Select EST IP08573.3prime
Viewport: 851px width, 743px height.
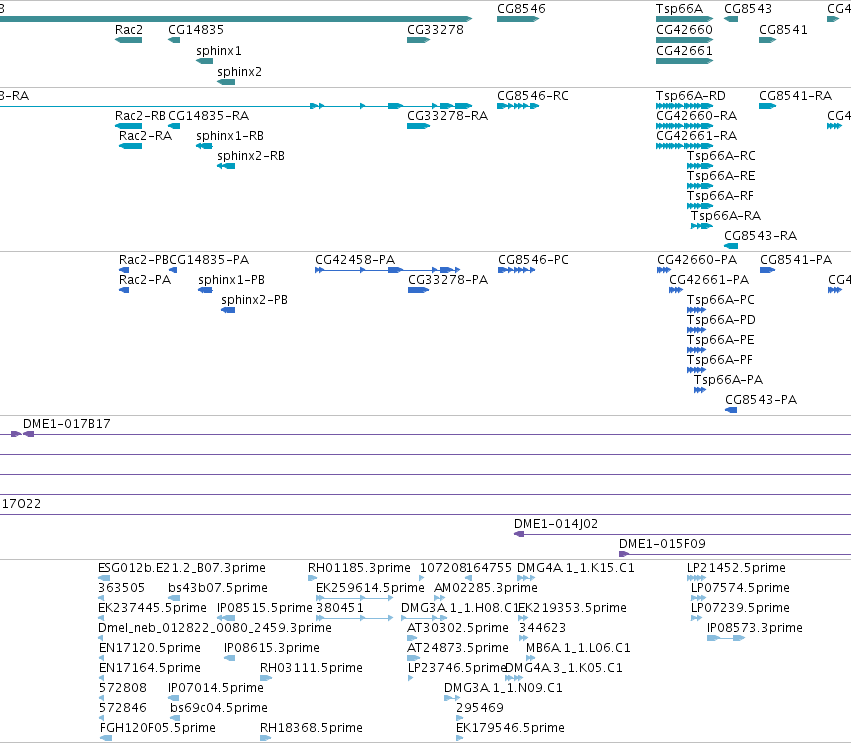coord(726,638)
